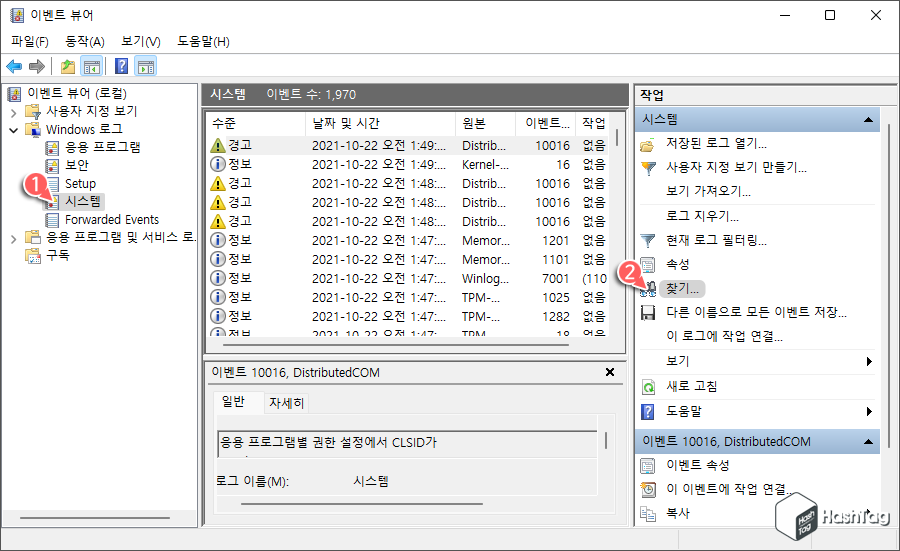Click the 응용 프로그램 log icon in the tree

click(x=52, y=148)
